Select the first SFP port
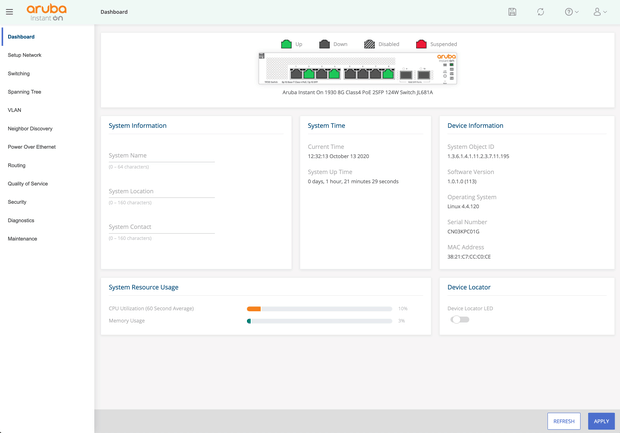 pos(406,74)
